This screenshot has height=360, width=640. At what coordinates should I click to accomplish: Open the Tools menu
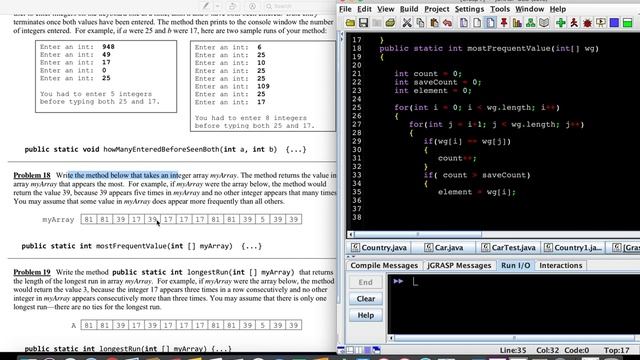500,9
